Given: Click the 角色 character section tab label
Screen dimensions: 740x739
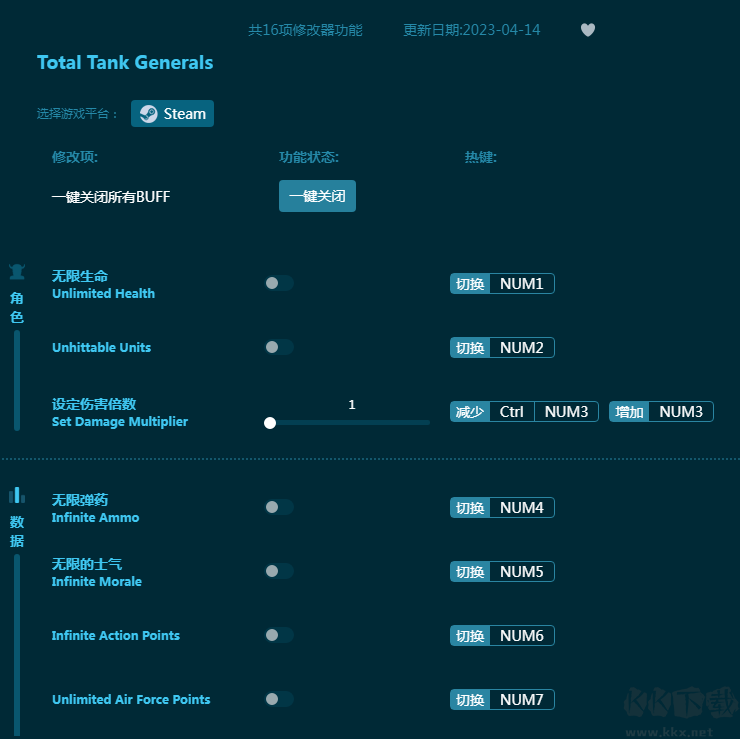Looking at the screenshot, I should 17,308.
